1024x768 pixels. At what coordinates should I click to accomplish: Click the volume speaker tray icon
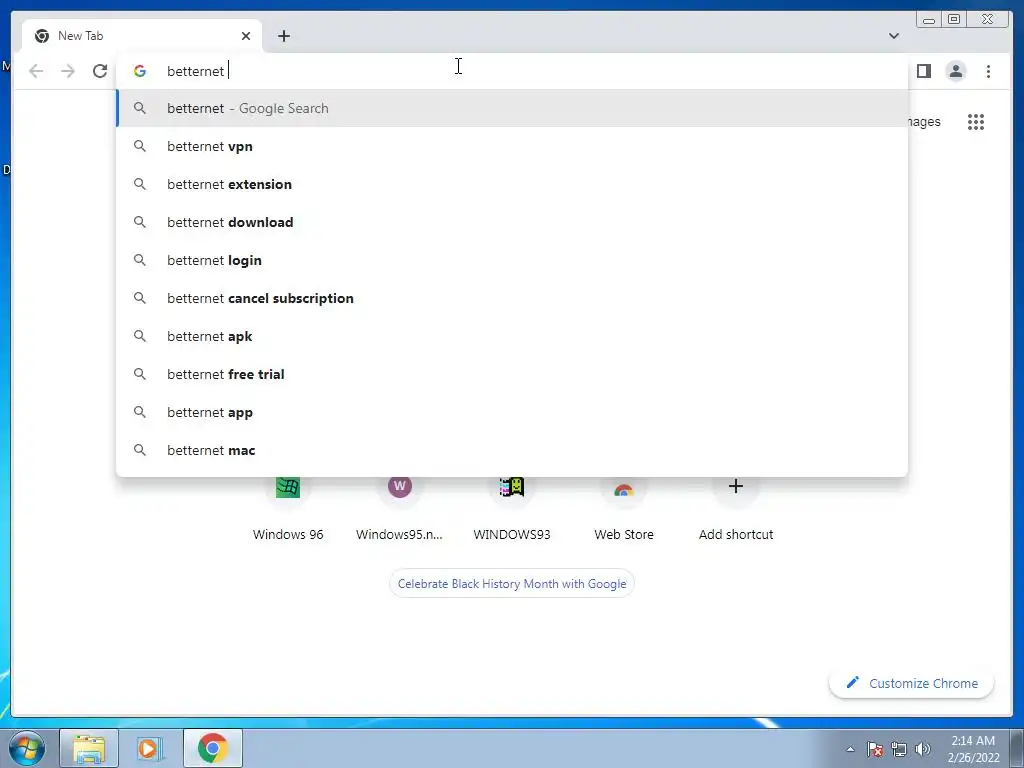923,749
